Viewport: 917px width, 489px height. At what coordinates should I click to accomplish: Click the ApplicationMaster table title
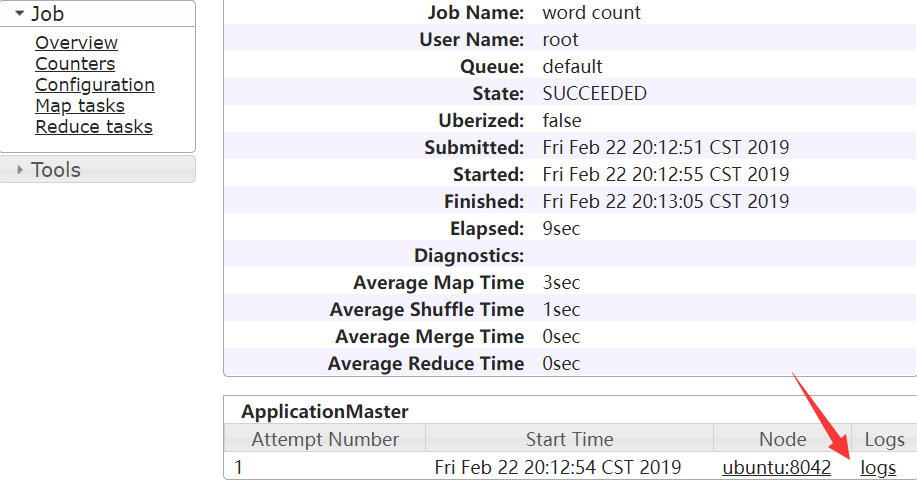[325, 411]
